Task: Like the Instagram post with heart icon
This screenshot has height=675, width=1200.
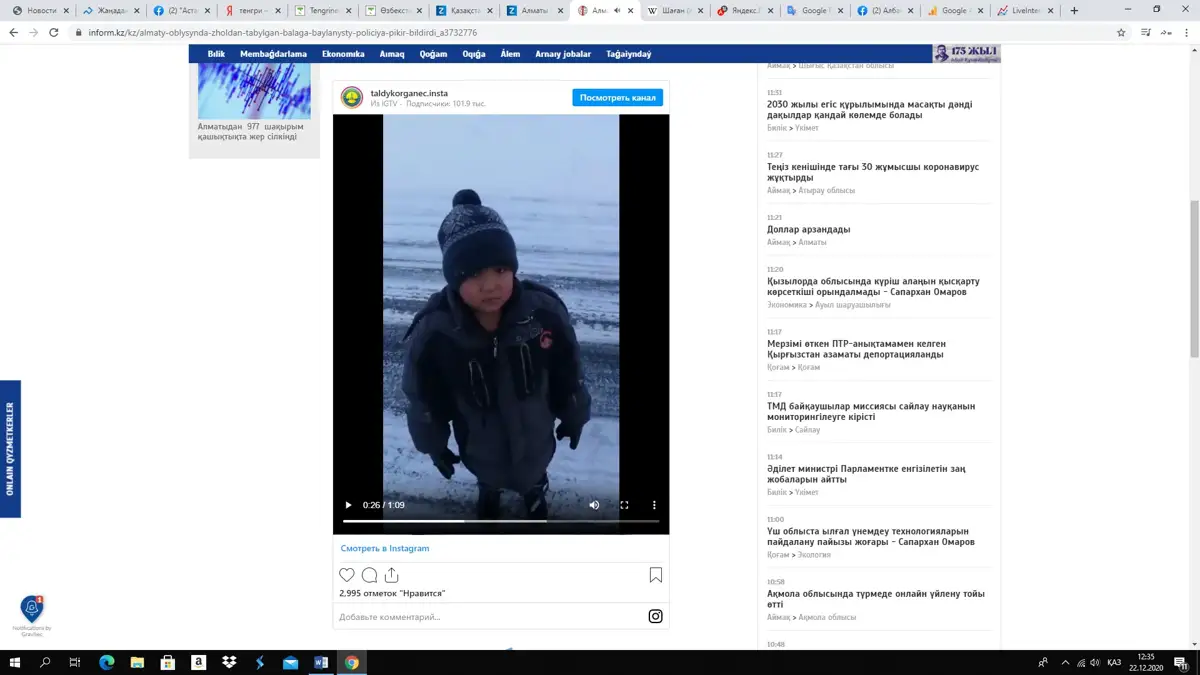Action: point(347,575)
